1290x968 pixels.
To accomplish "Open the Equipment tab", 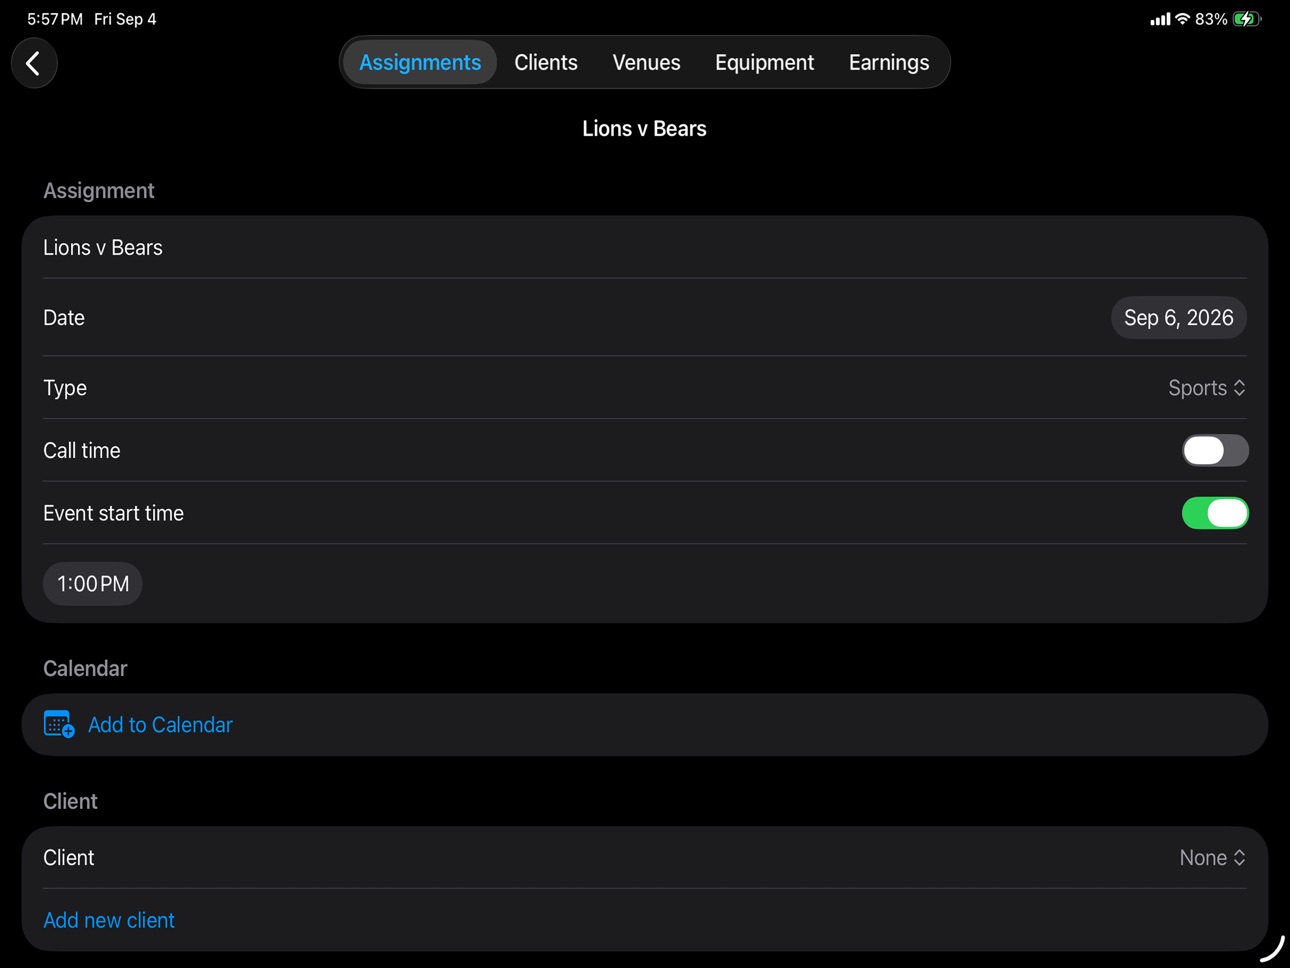I will click(764, 62).
